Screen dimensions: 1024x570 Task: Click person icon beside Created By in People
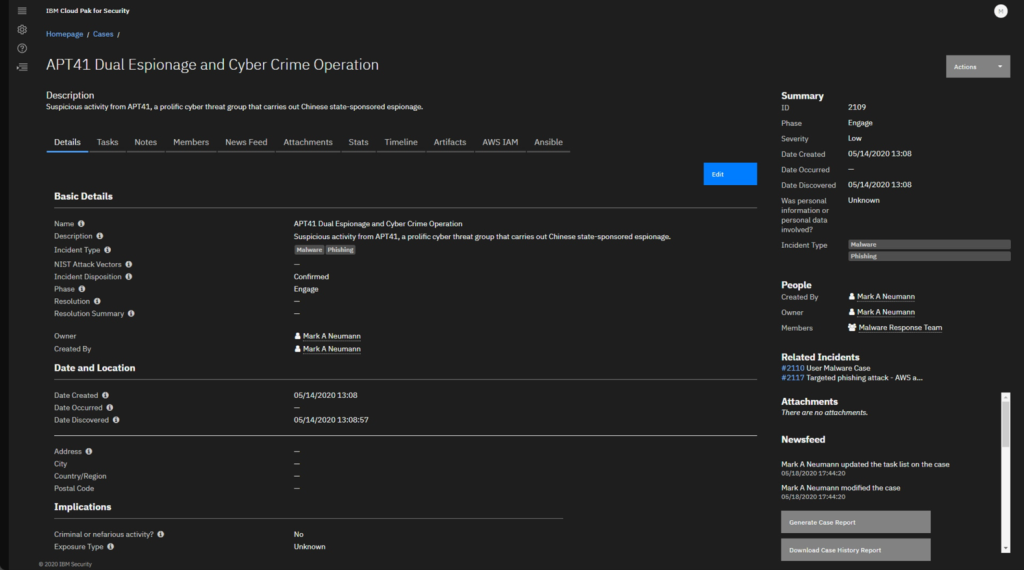852,296
